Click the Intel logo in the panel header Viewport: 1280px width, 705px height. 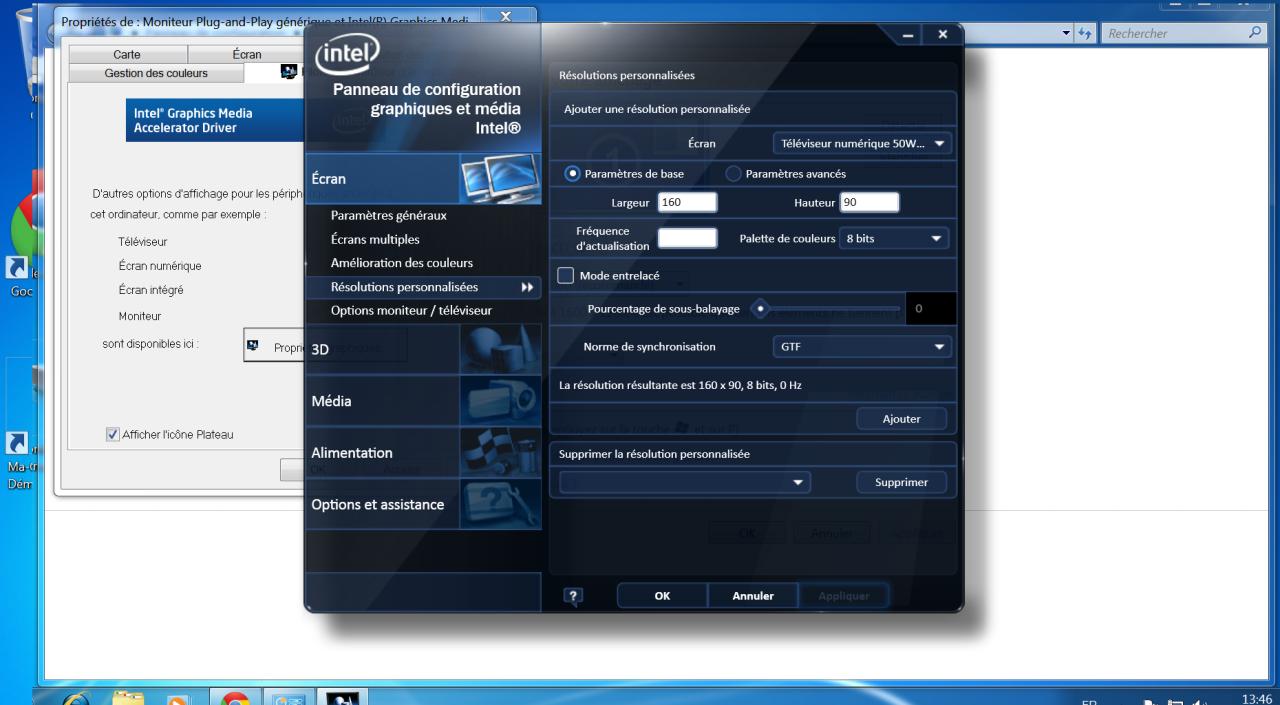point(346,56)
